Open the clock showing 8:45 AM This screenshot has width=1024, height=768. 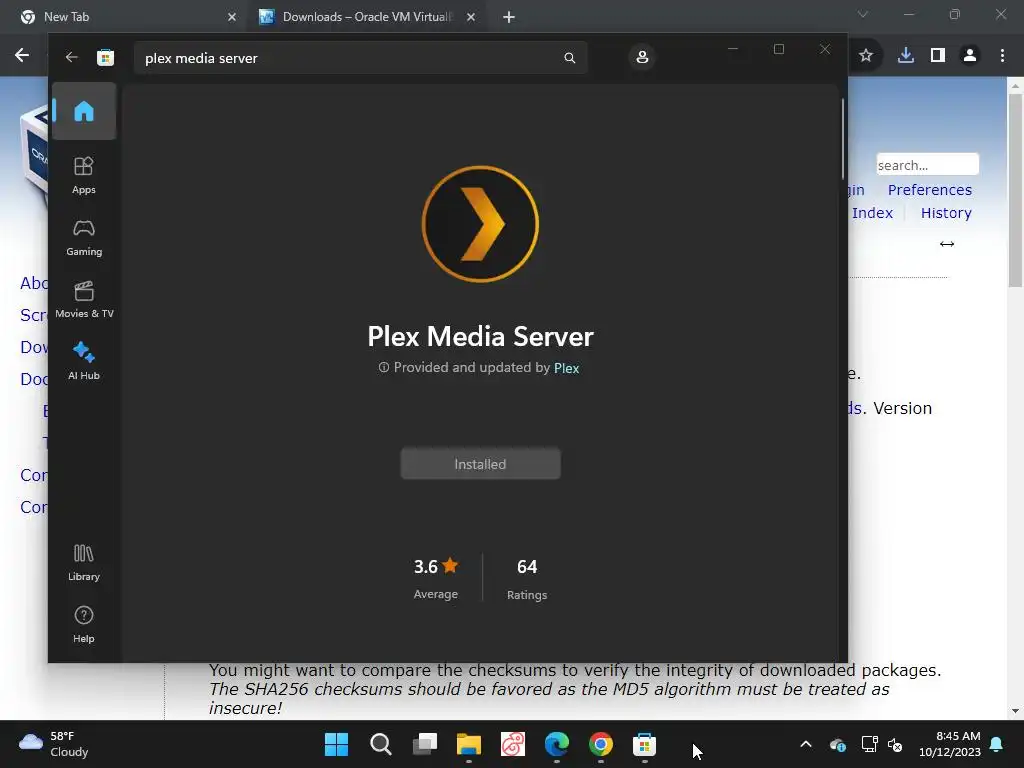(x=950, y=744)
